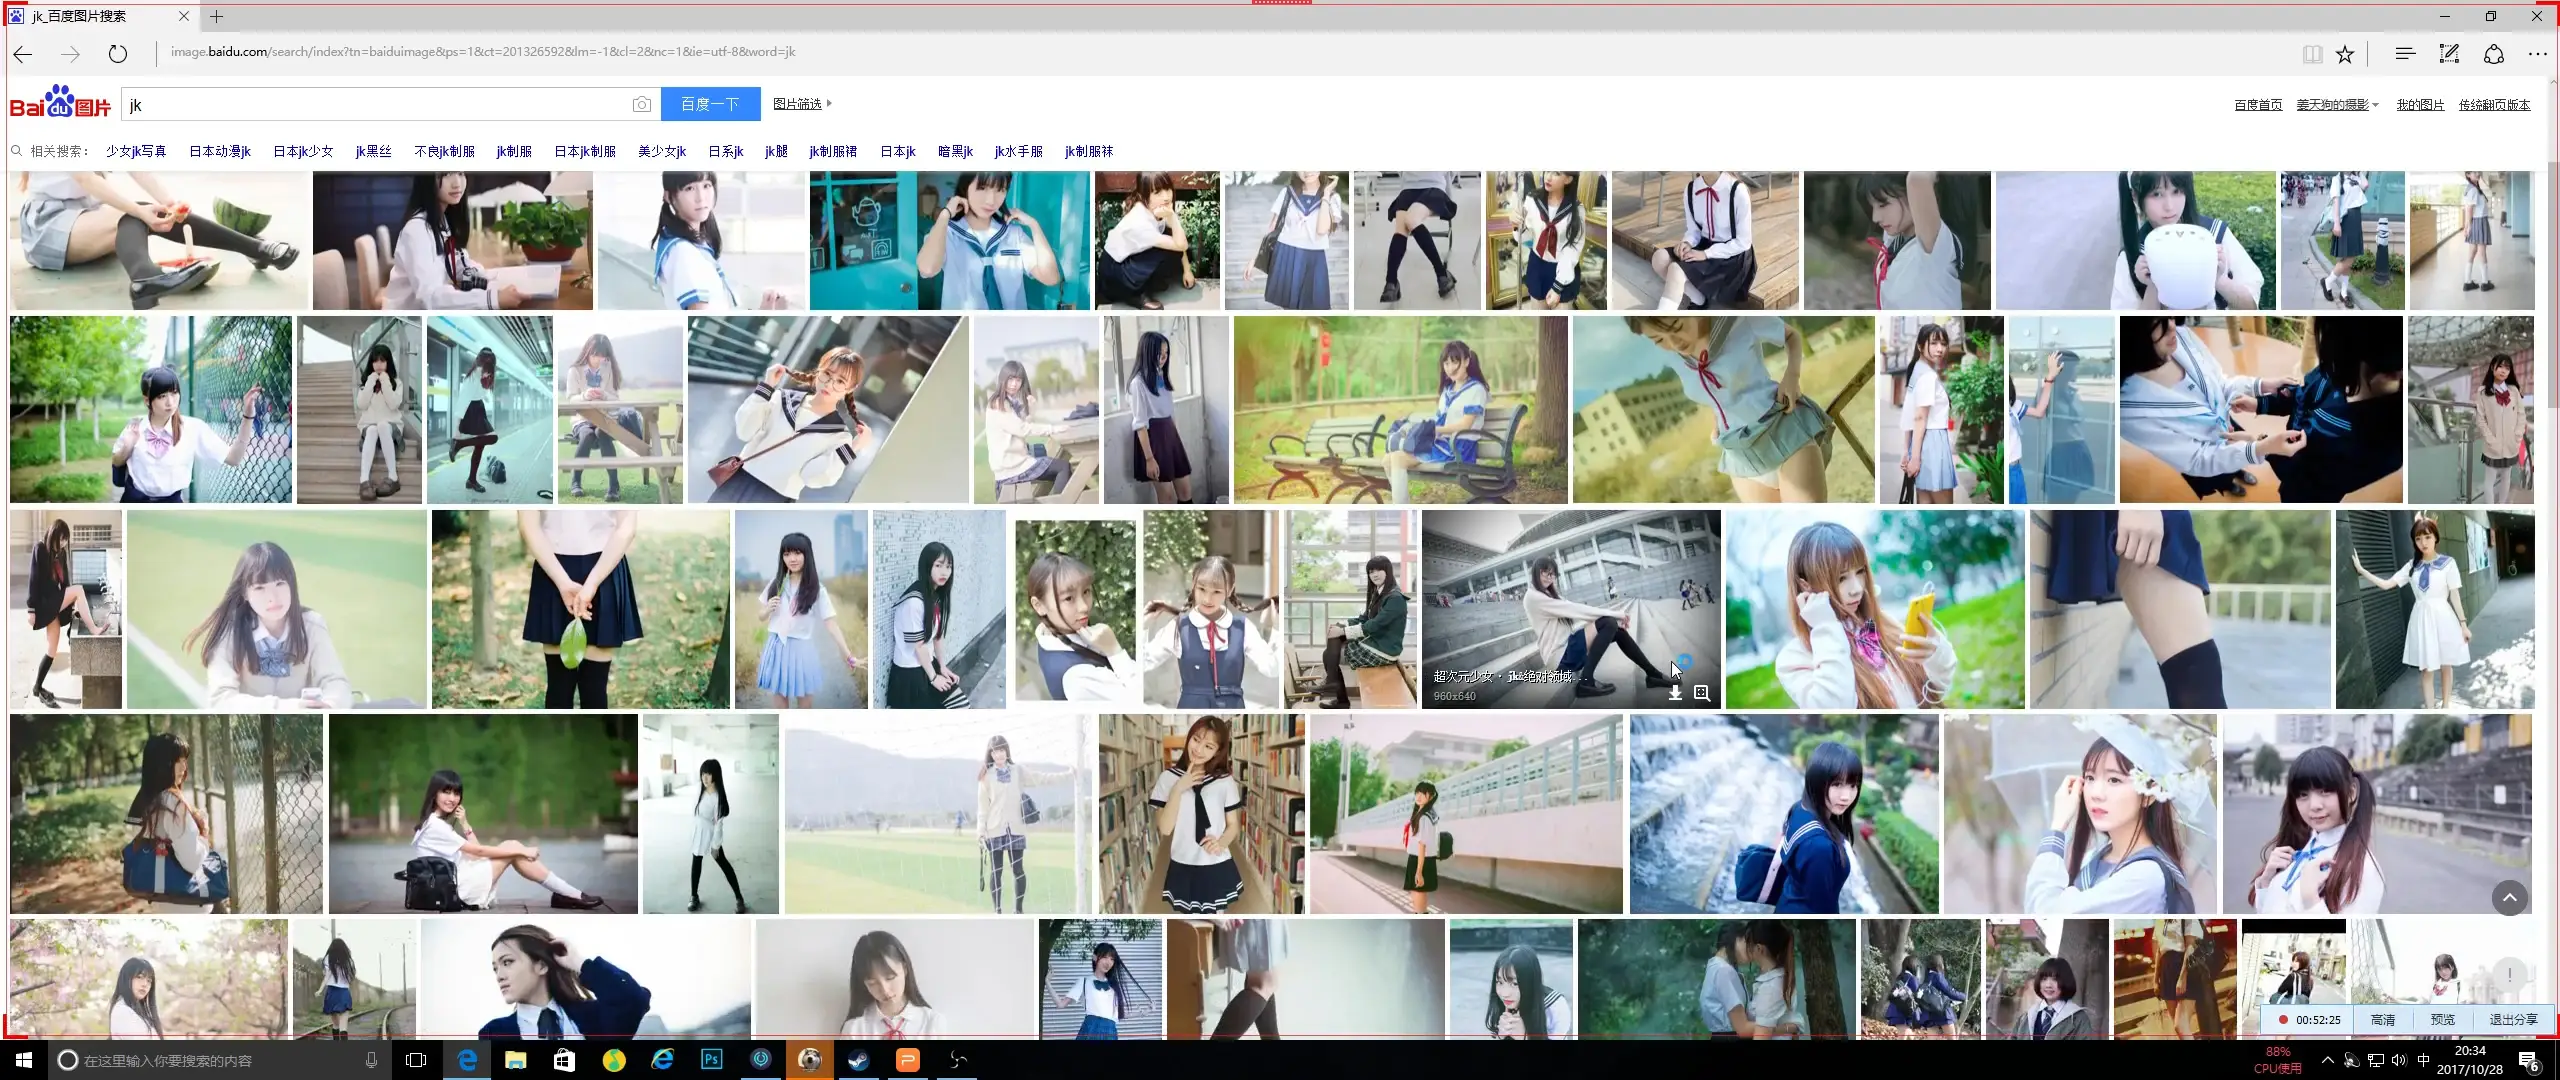The width and height of the screenshot is (2560, 1080).
Task: Click view-similar icon on hovered image
Action: (1702, 693)
